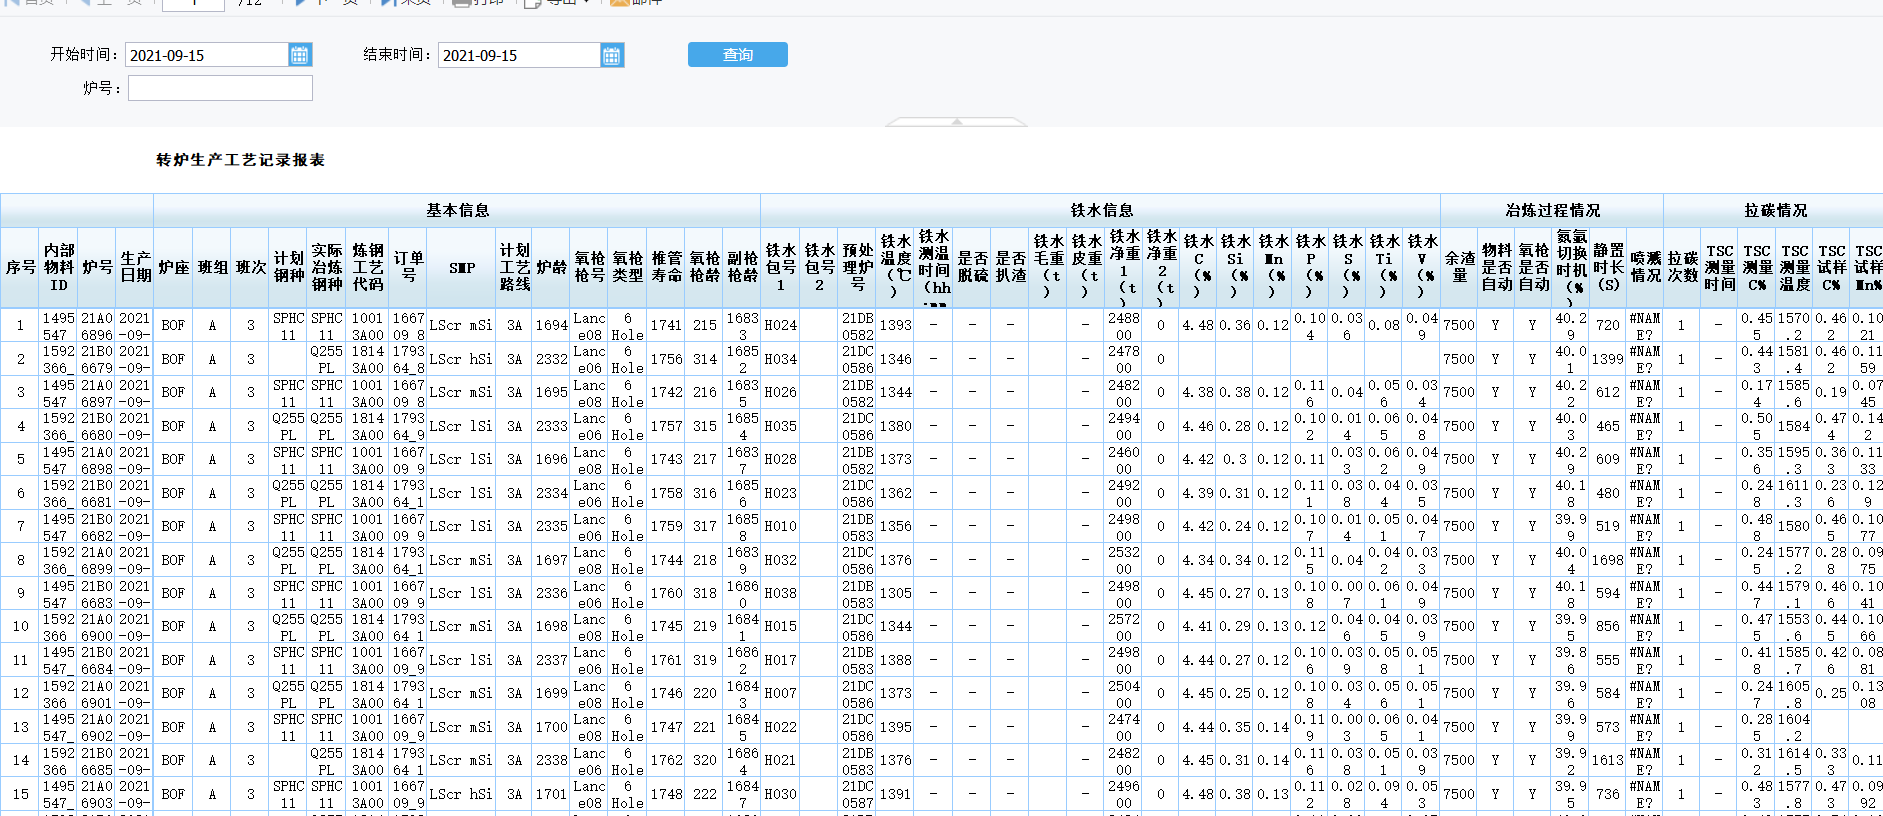Click furnace age value 2332
1883x816 pixels.
551,359
